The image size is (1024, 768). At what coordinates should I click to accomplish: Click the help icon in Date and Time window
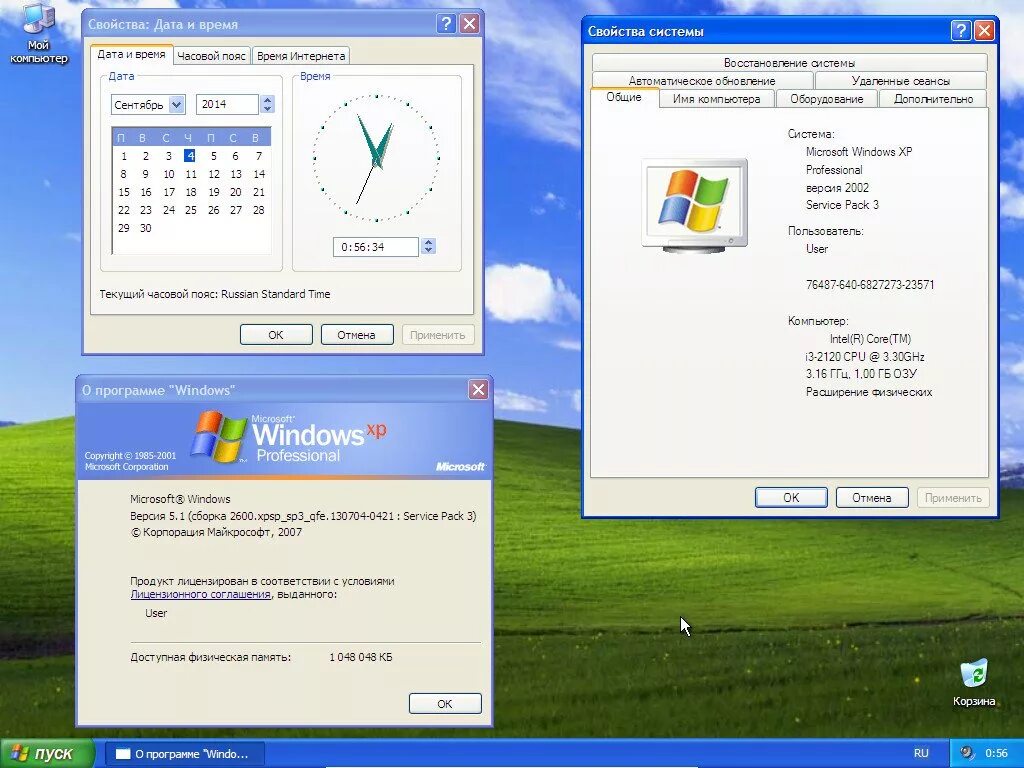click(x=446, y=24)
